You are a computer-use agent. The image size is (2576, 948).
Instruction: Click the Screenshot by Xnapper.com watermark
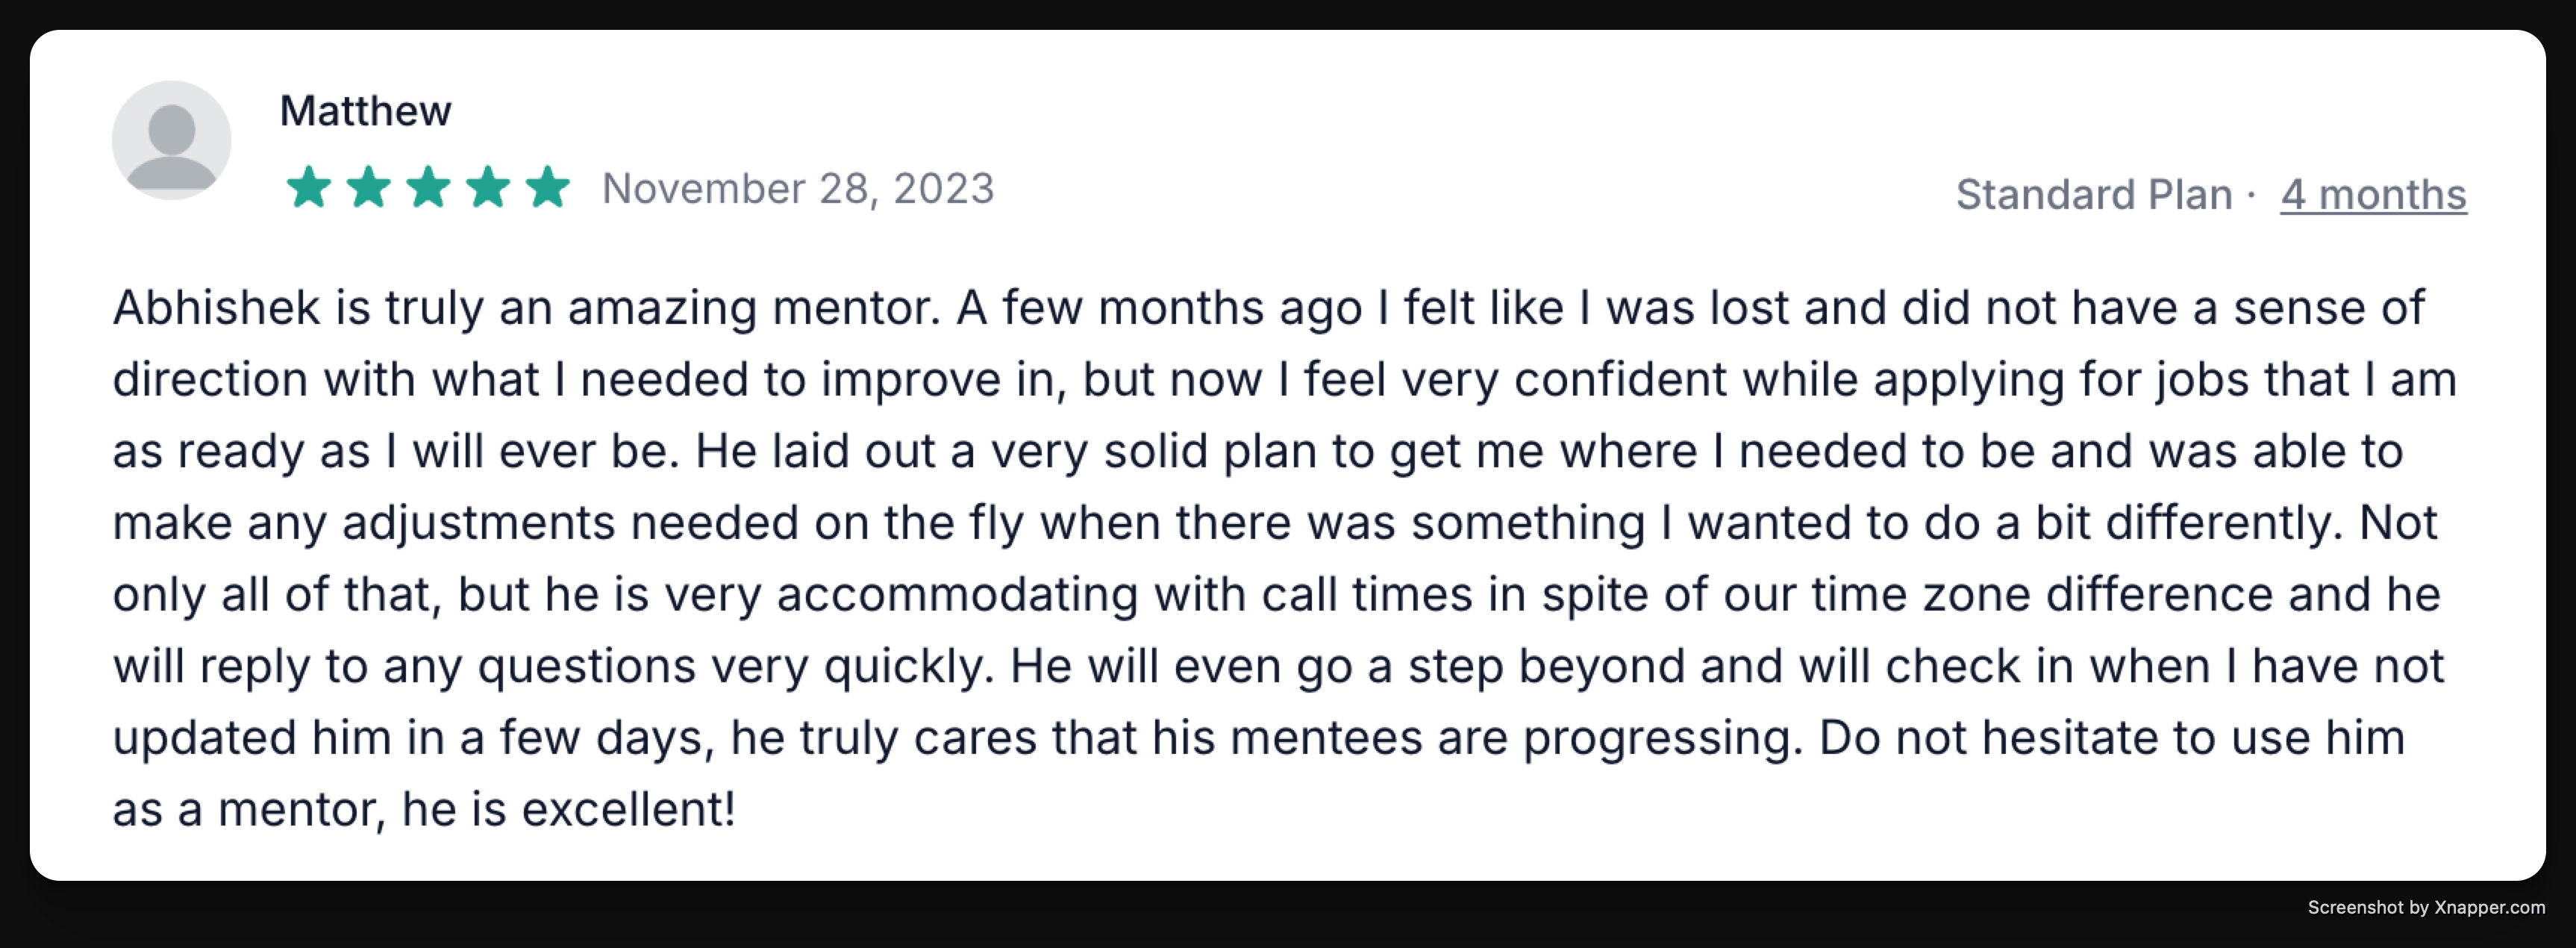click(2426, 907)
